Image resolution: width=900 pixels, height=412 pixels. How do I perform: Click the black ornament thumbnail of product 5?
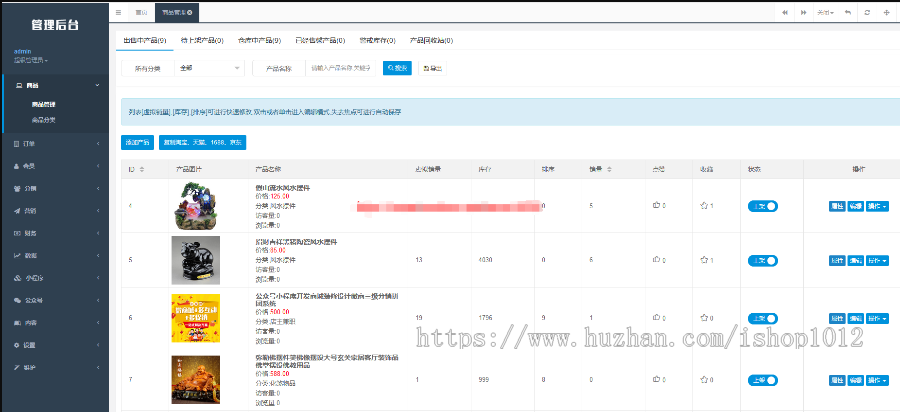pyautogui.click(x=195, y=260)
